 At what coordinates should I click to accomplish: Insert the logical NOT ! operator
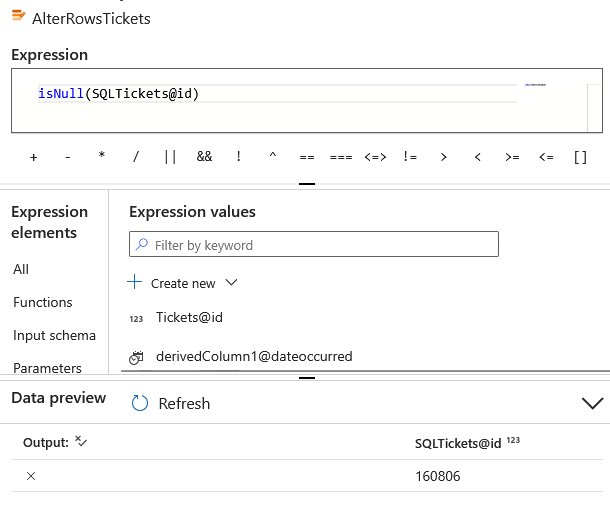point(238,157)
